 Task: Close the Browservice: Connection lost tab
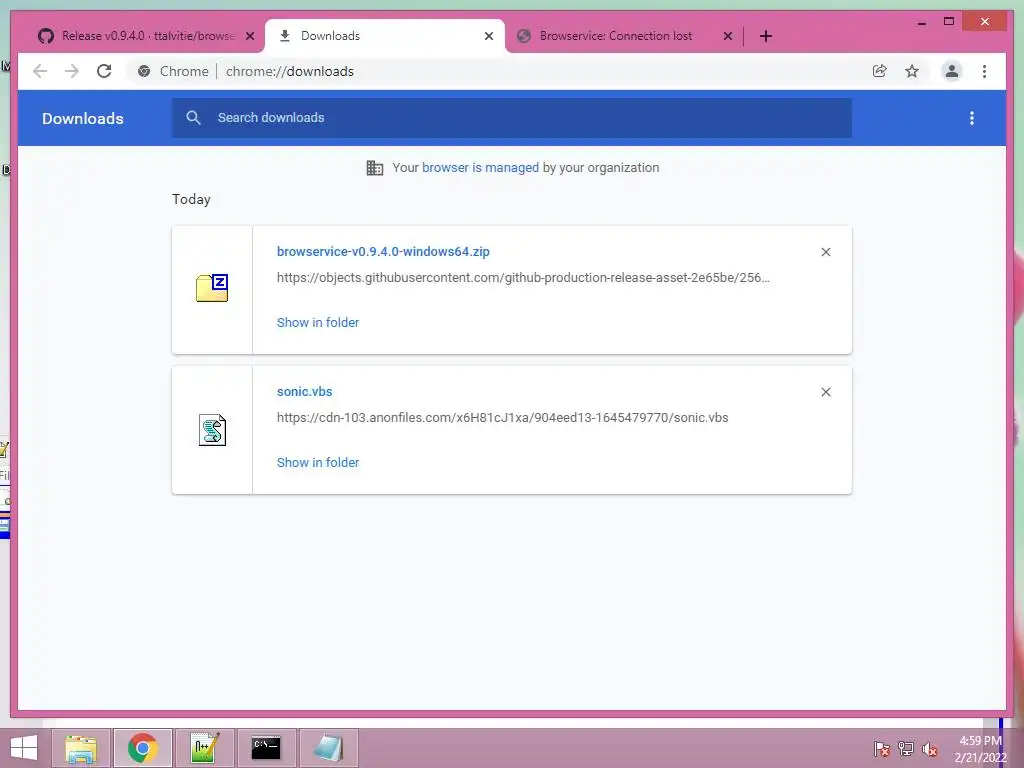(x=728, y=36)
